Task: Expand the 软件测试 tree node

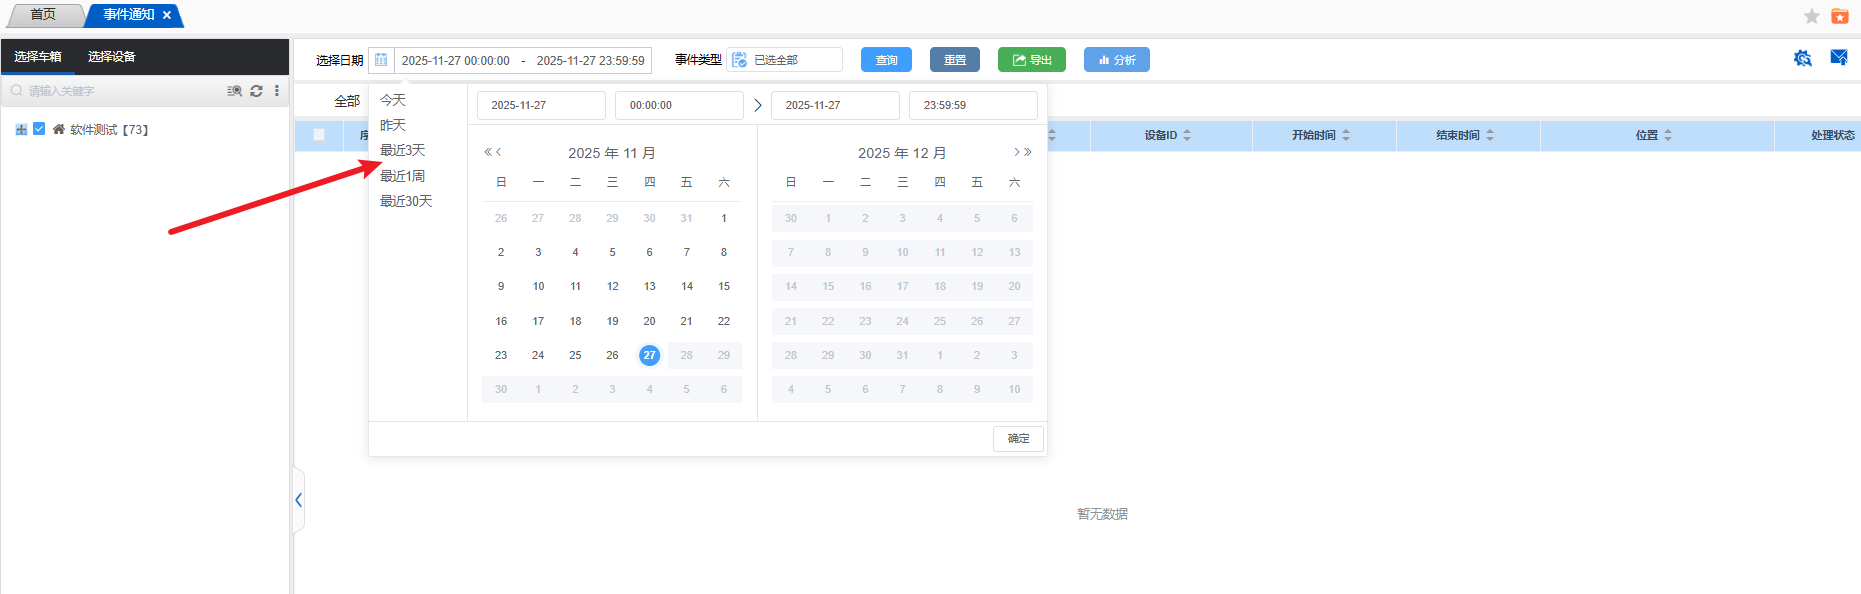Action: click(21, 130)
